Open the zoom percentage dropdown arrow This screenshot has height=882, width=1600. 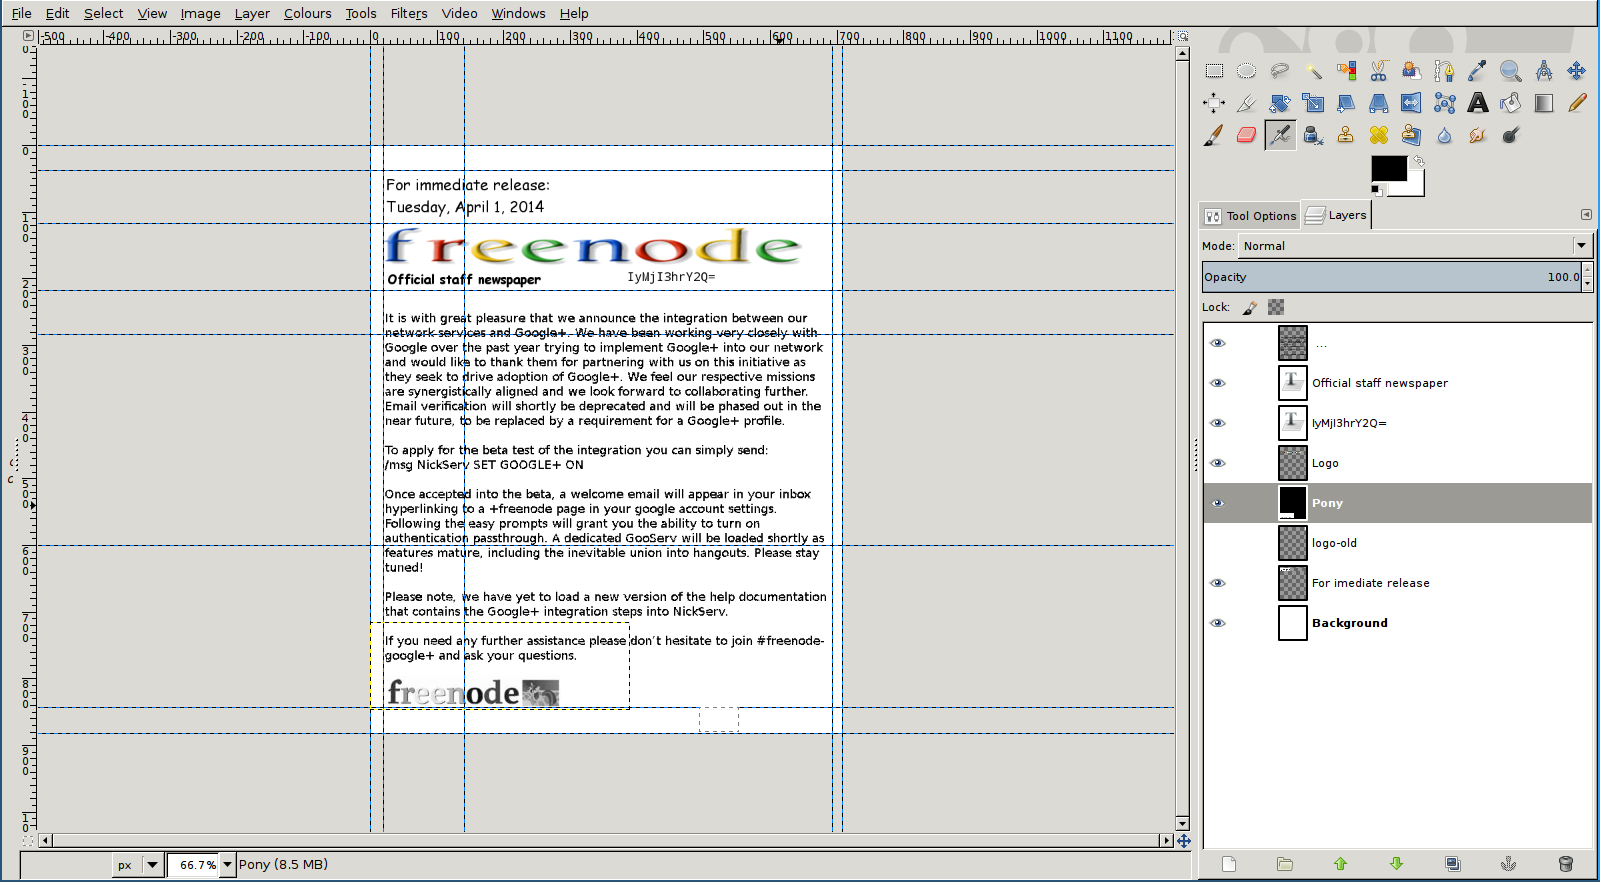(227, 865)
